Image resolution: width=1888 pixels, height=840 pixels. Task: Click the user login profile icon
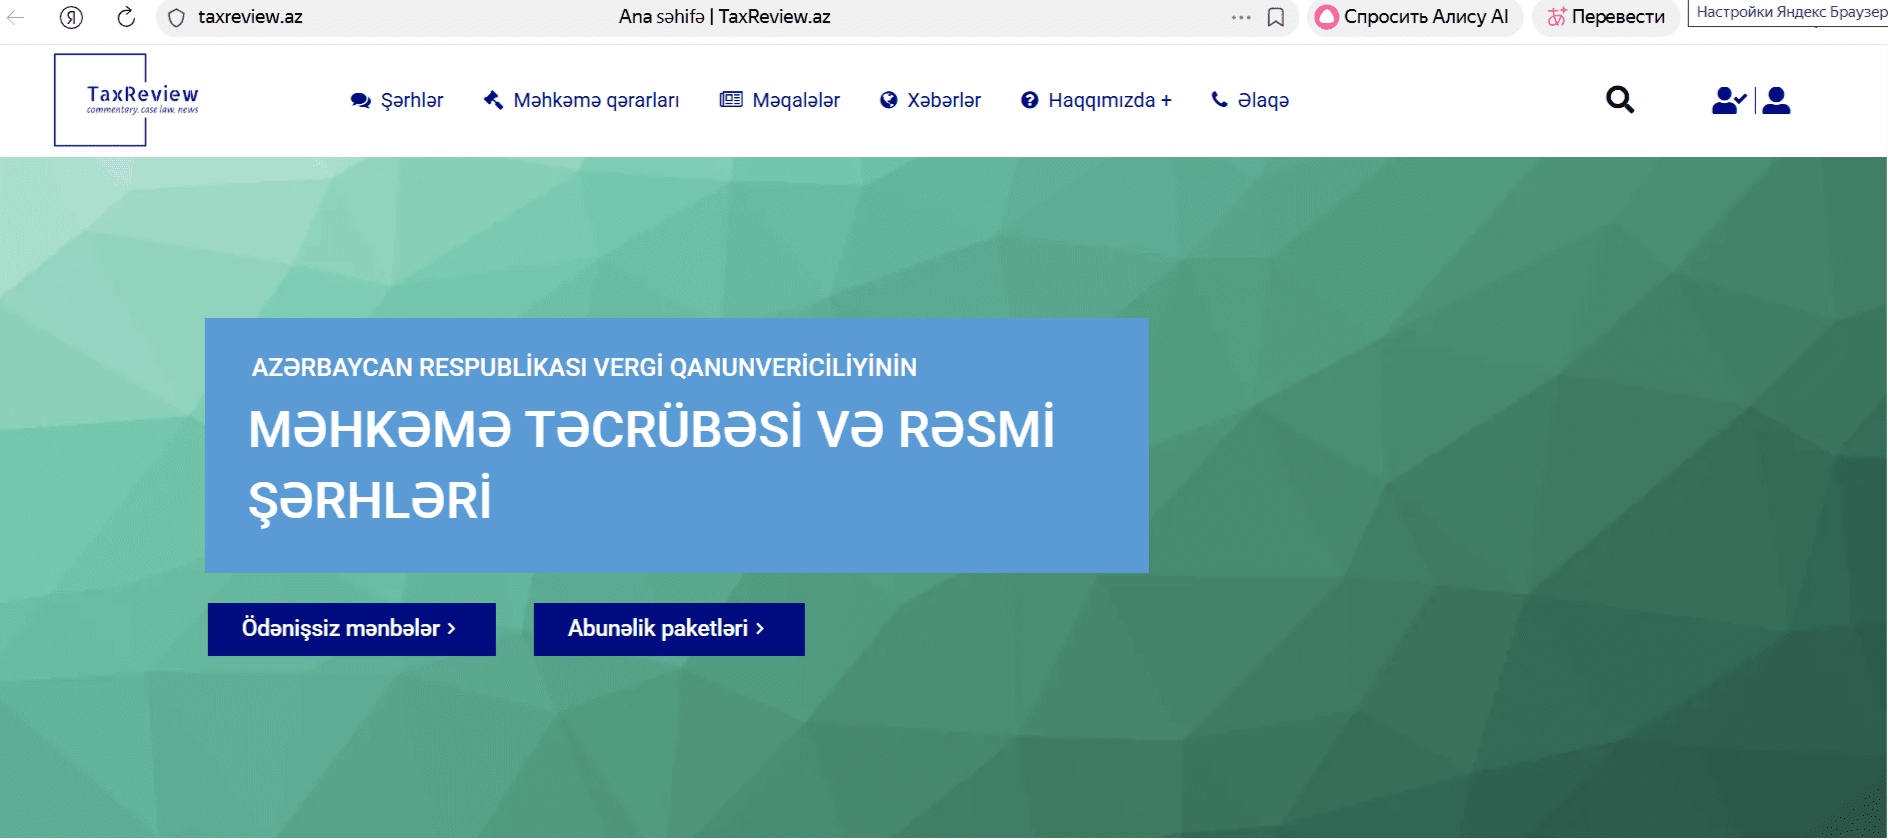(1776, 100)
